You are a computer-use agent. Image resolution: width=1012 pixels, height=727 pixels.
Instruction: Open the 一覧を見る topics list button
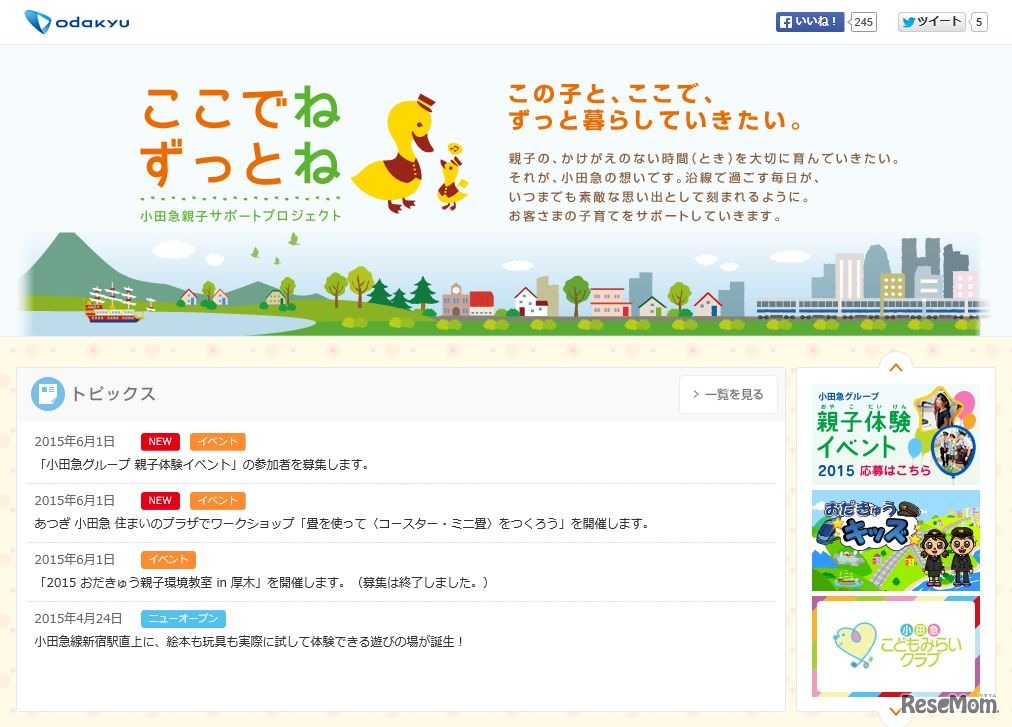(728, 394)
